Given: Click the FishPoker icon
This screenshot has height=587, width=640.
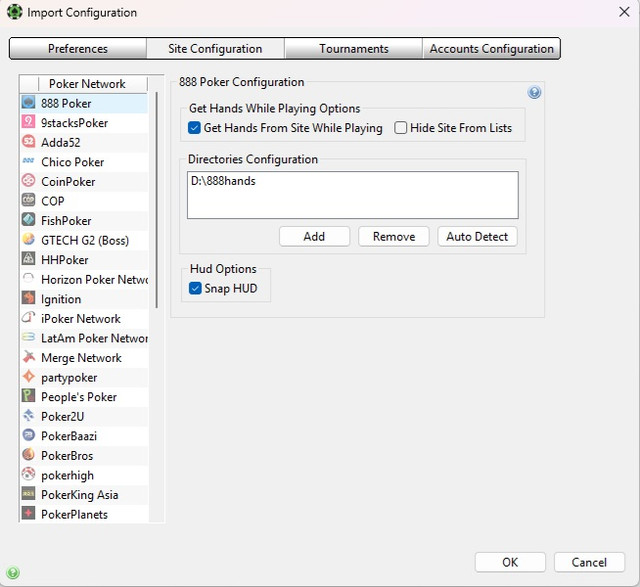Looking at the screenshot, I should point(29,220).
